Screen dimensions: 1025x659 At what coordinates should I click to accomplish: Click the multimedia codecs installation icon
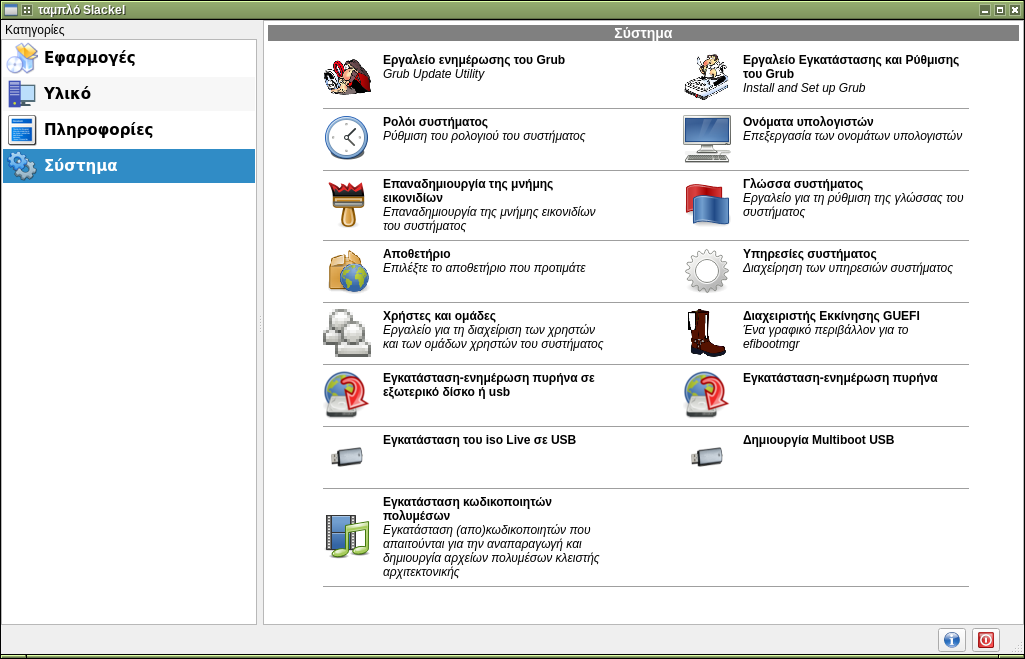(x=347, y=534)
